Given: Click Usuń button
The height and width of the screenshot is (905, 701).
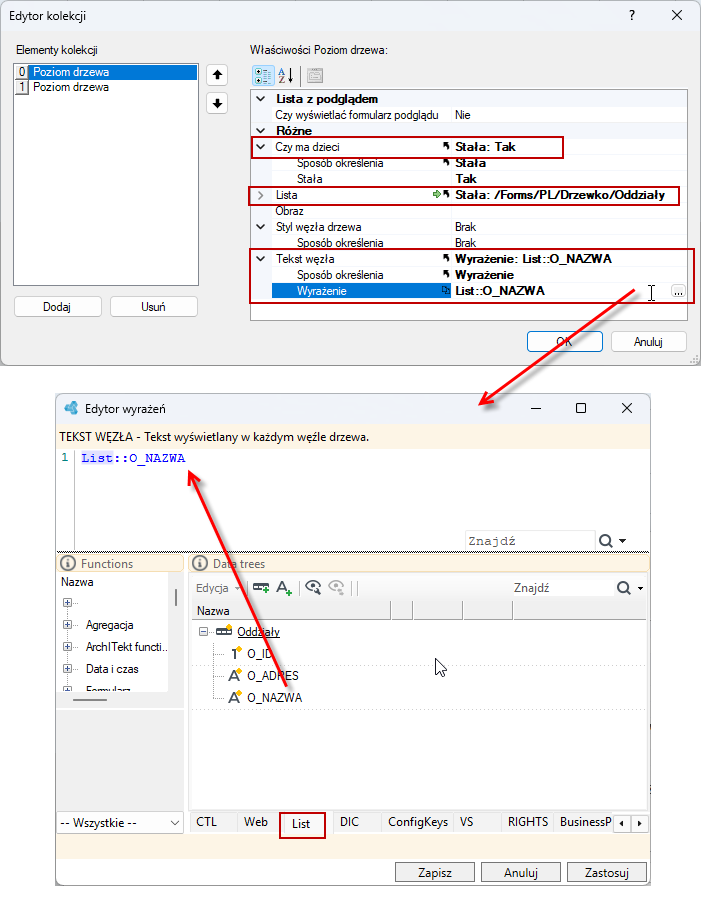Looking at the screenshot, I should click(x=153, y=306).
